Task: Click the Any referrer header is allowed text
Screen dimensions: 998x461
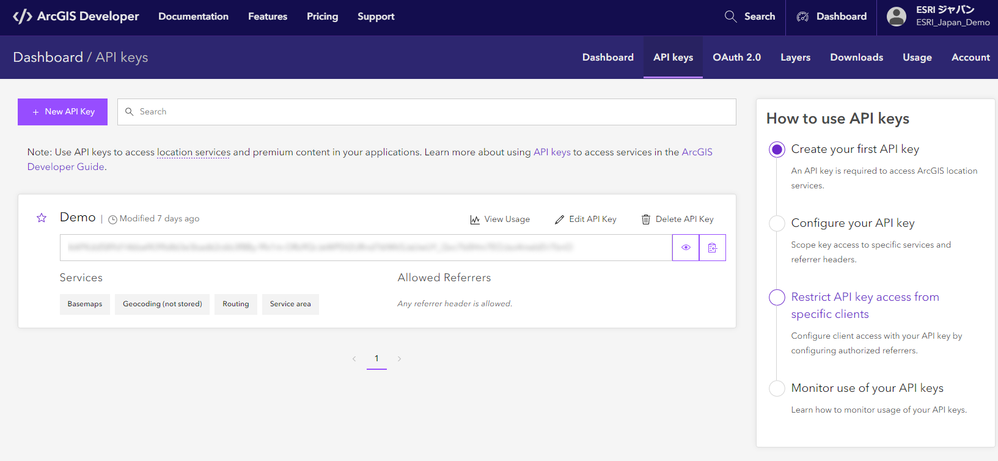Action: (454, 304)
